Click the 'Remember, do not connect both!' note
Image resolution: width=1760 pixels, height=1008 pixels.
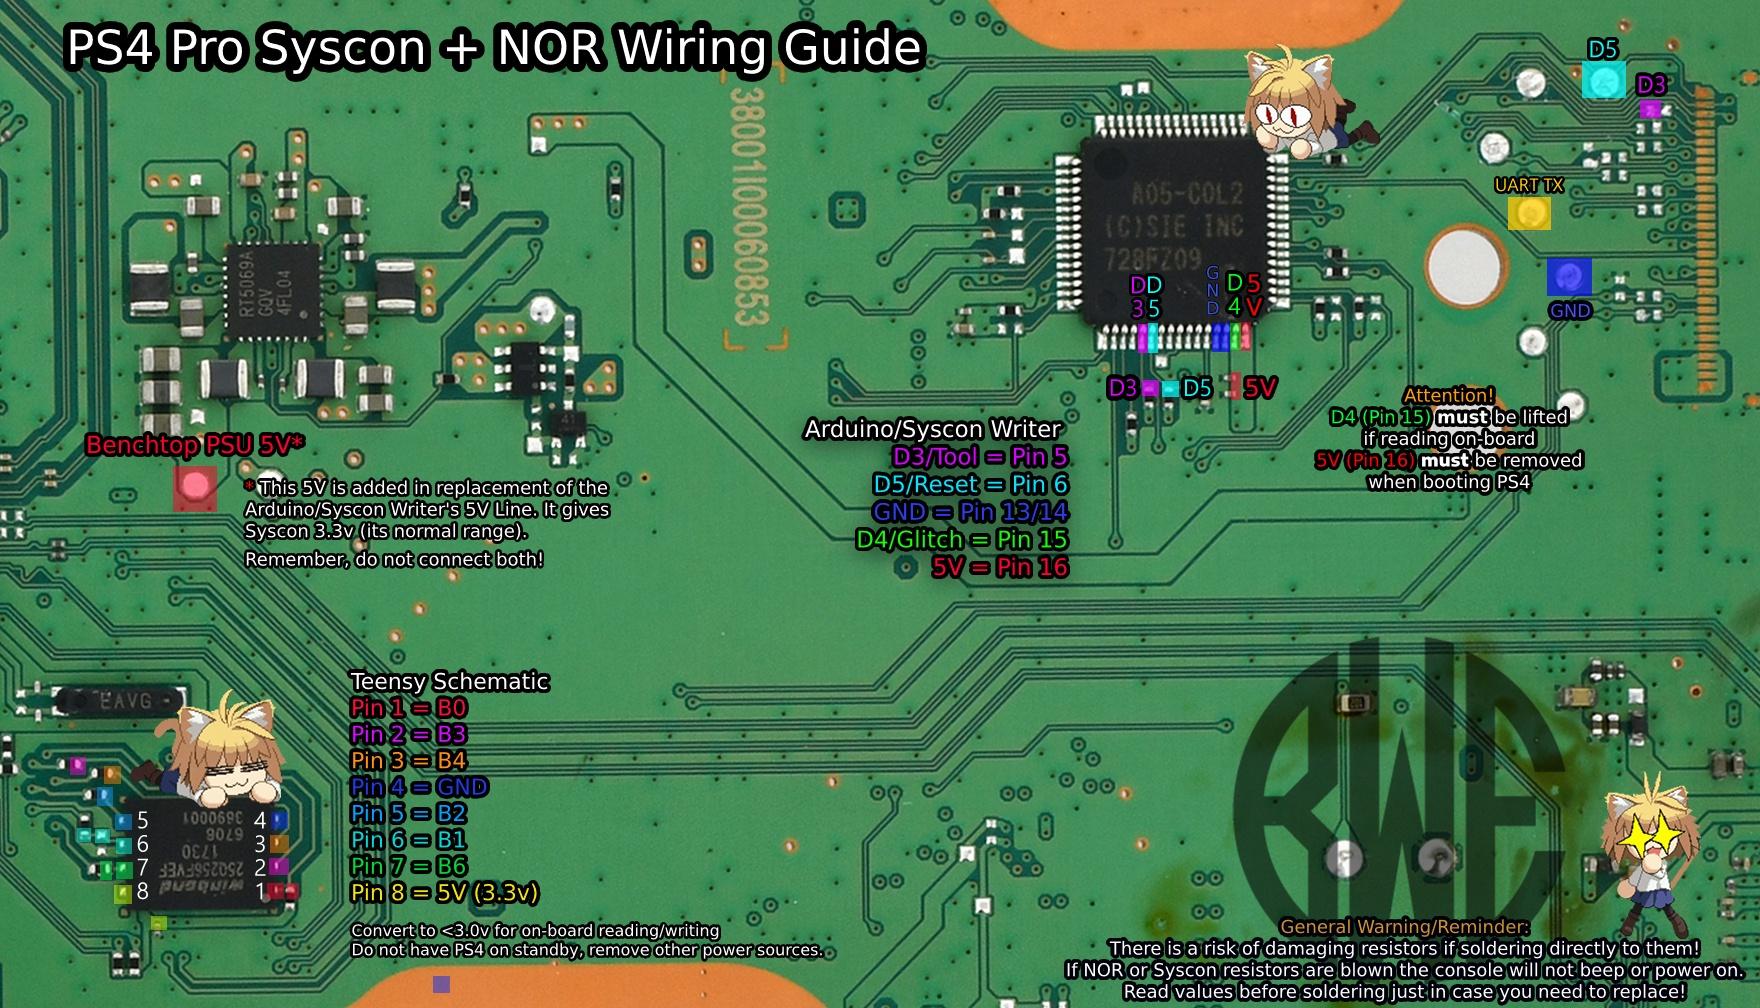(x=394, y=560)
